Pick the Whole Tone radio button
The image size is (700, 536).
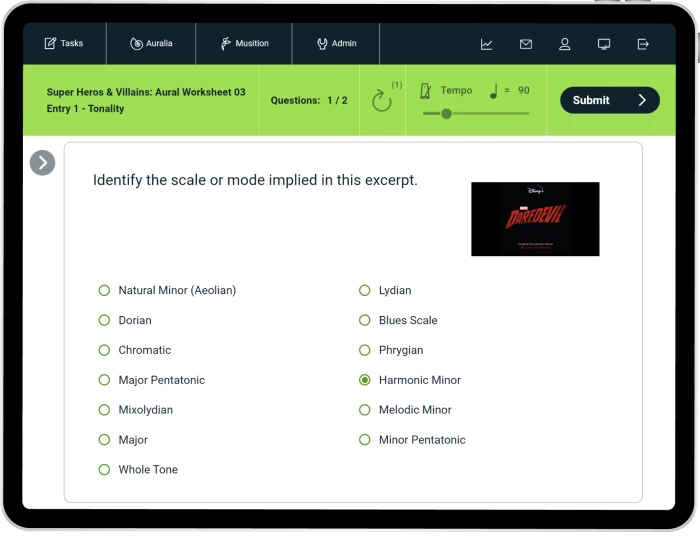104,469
